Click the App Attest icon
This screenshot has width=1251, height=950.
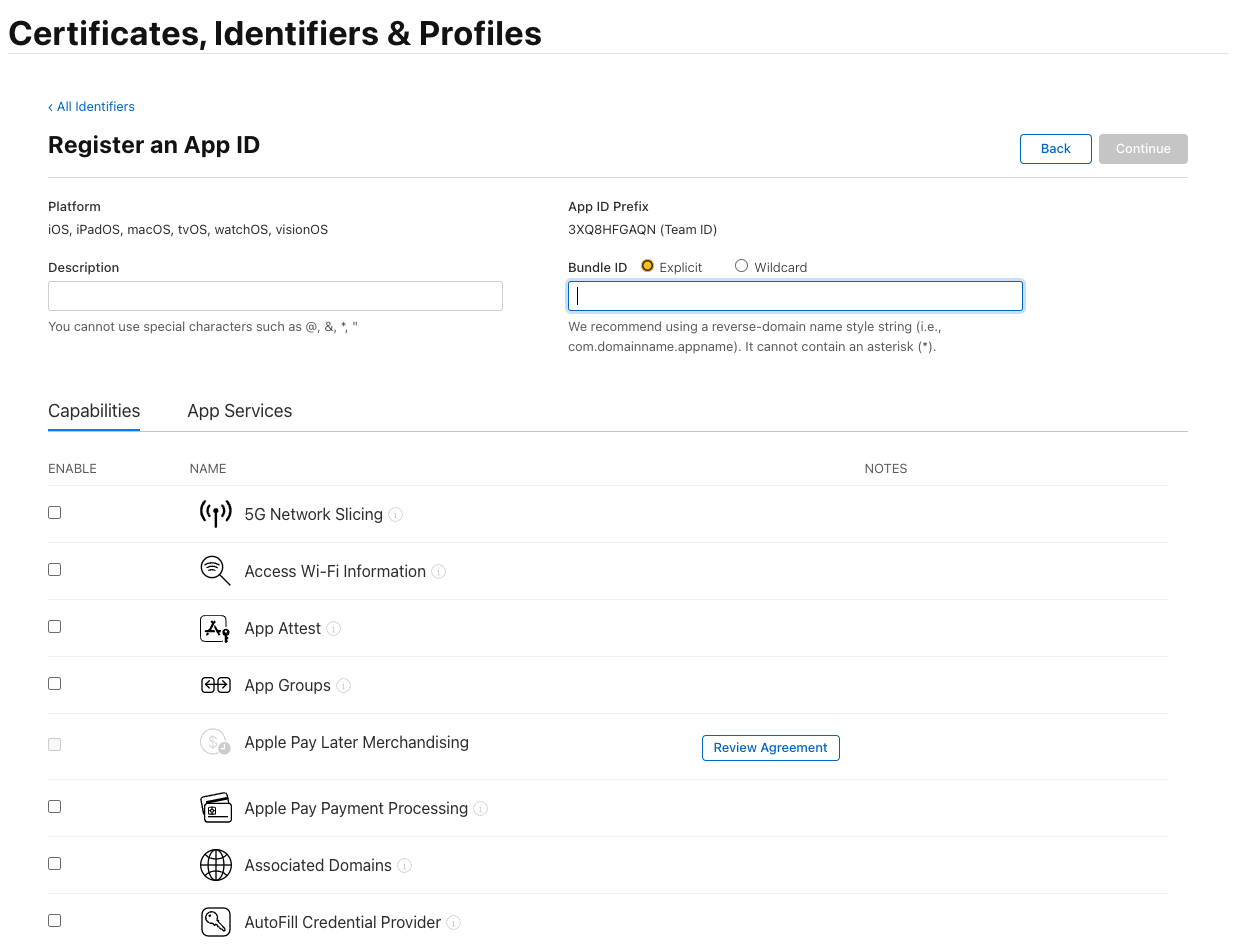215,628
